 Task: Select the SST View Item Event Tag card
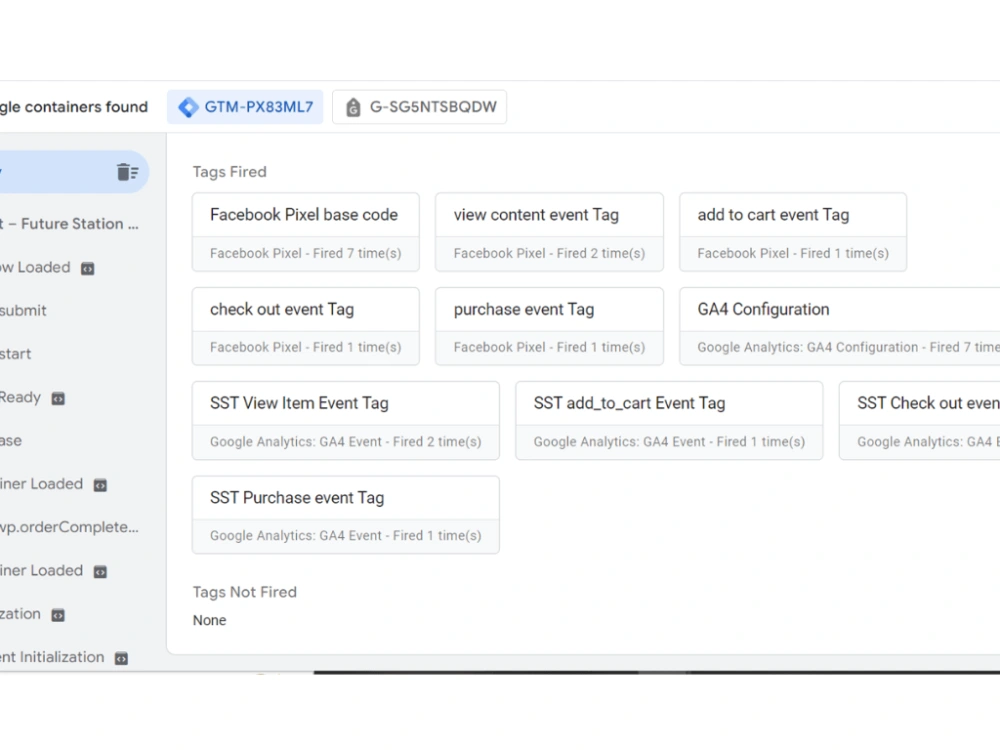click(345, 420)
